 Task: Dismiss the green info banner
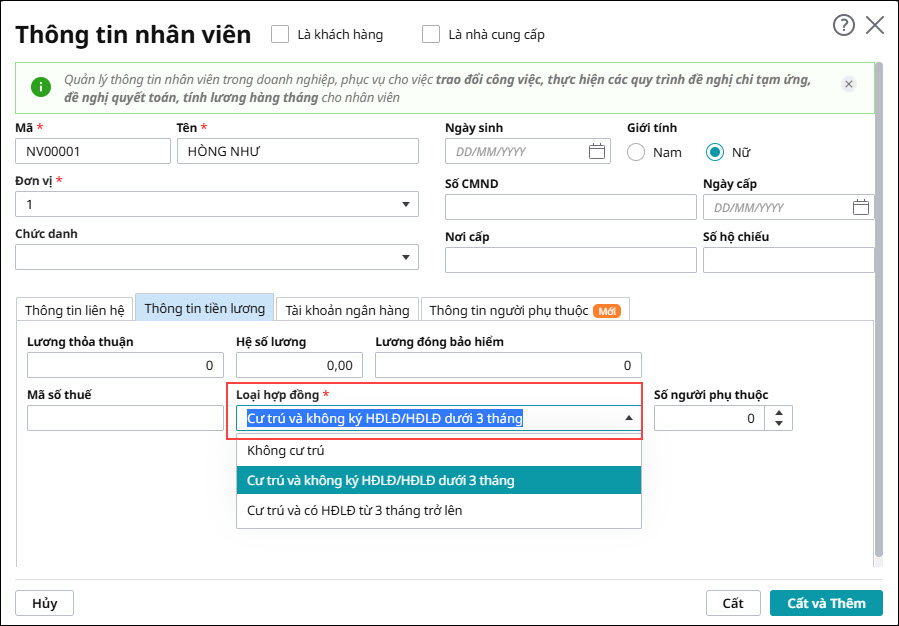[x=849, y=84]
